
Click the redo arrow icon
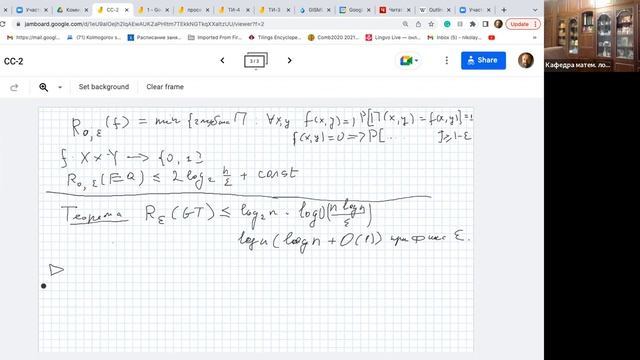[x=14, y=87]
